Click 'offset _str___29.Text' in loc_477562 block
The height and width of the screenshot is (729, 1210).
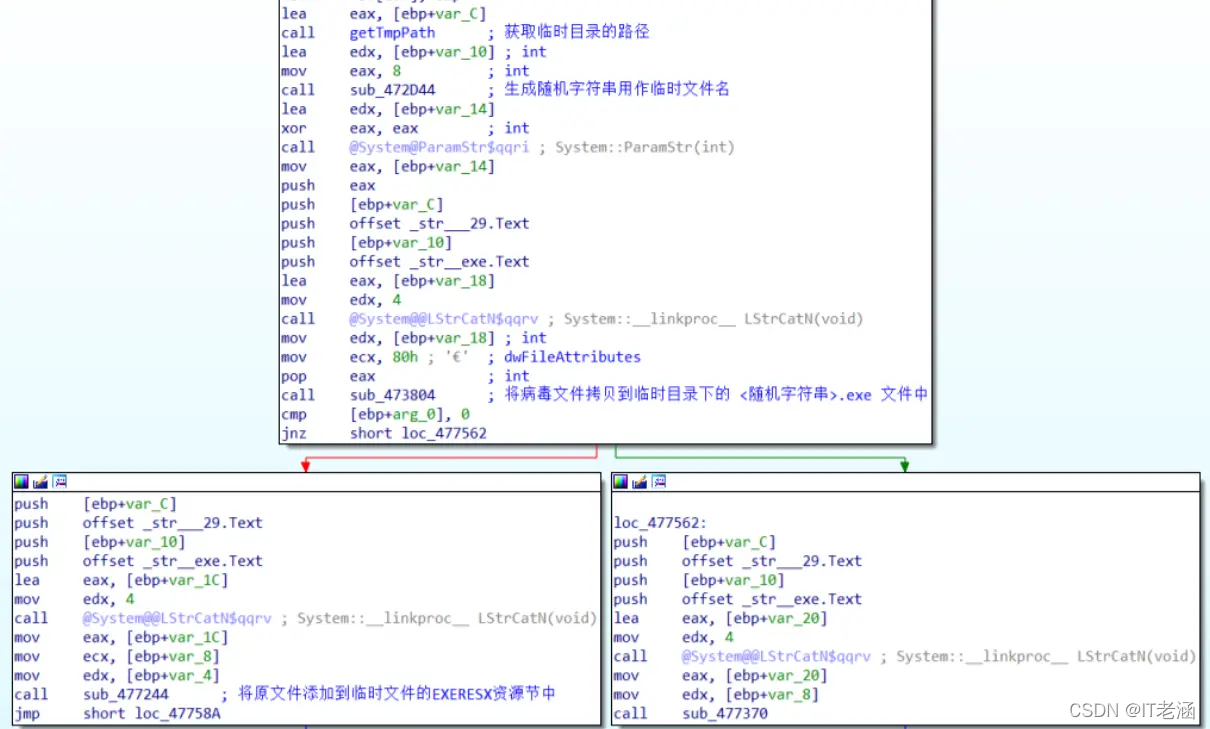pos(772,561)
